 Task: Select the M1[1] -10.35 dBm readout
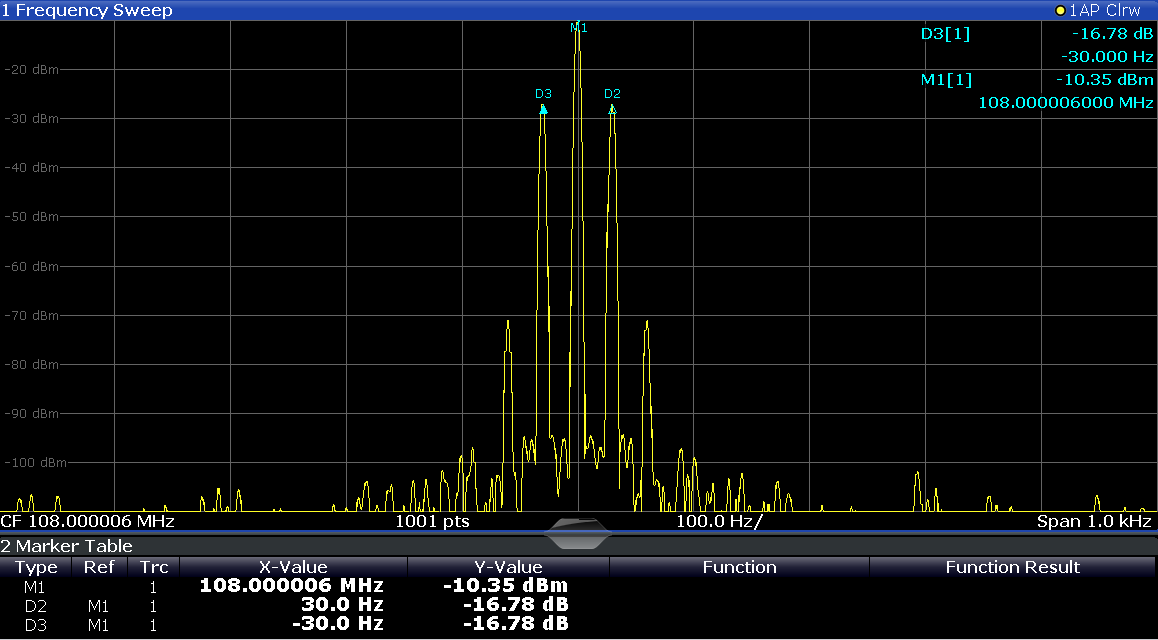[x=1104, y=79]
